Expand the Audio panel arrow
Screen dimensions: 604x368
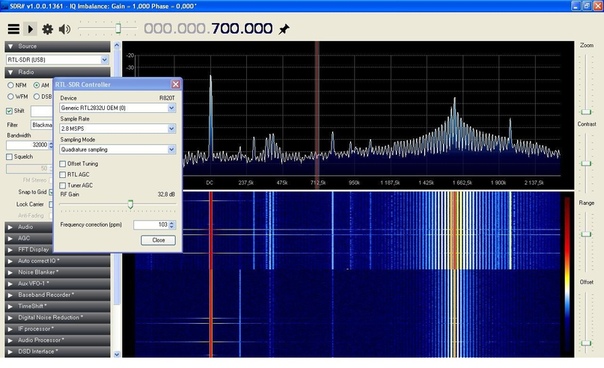[x=10, y=227]
